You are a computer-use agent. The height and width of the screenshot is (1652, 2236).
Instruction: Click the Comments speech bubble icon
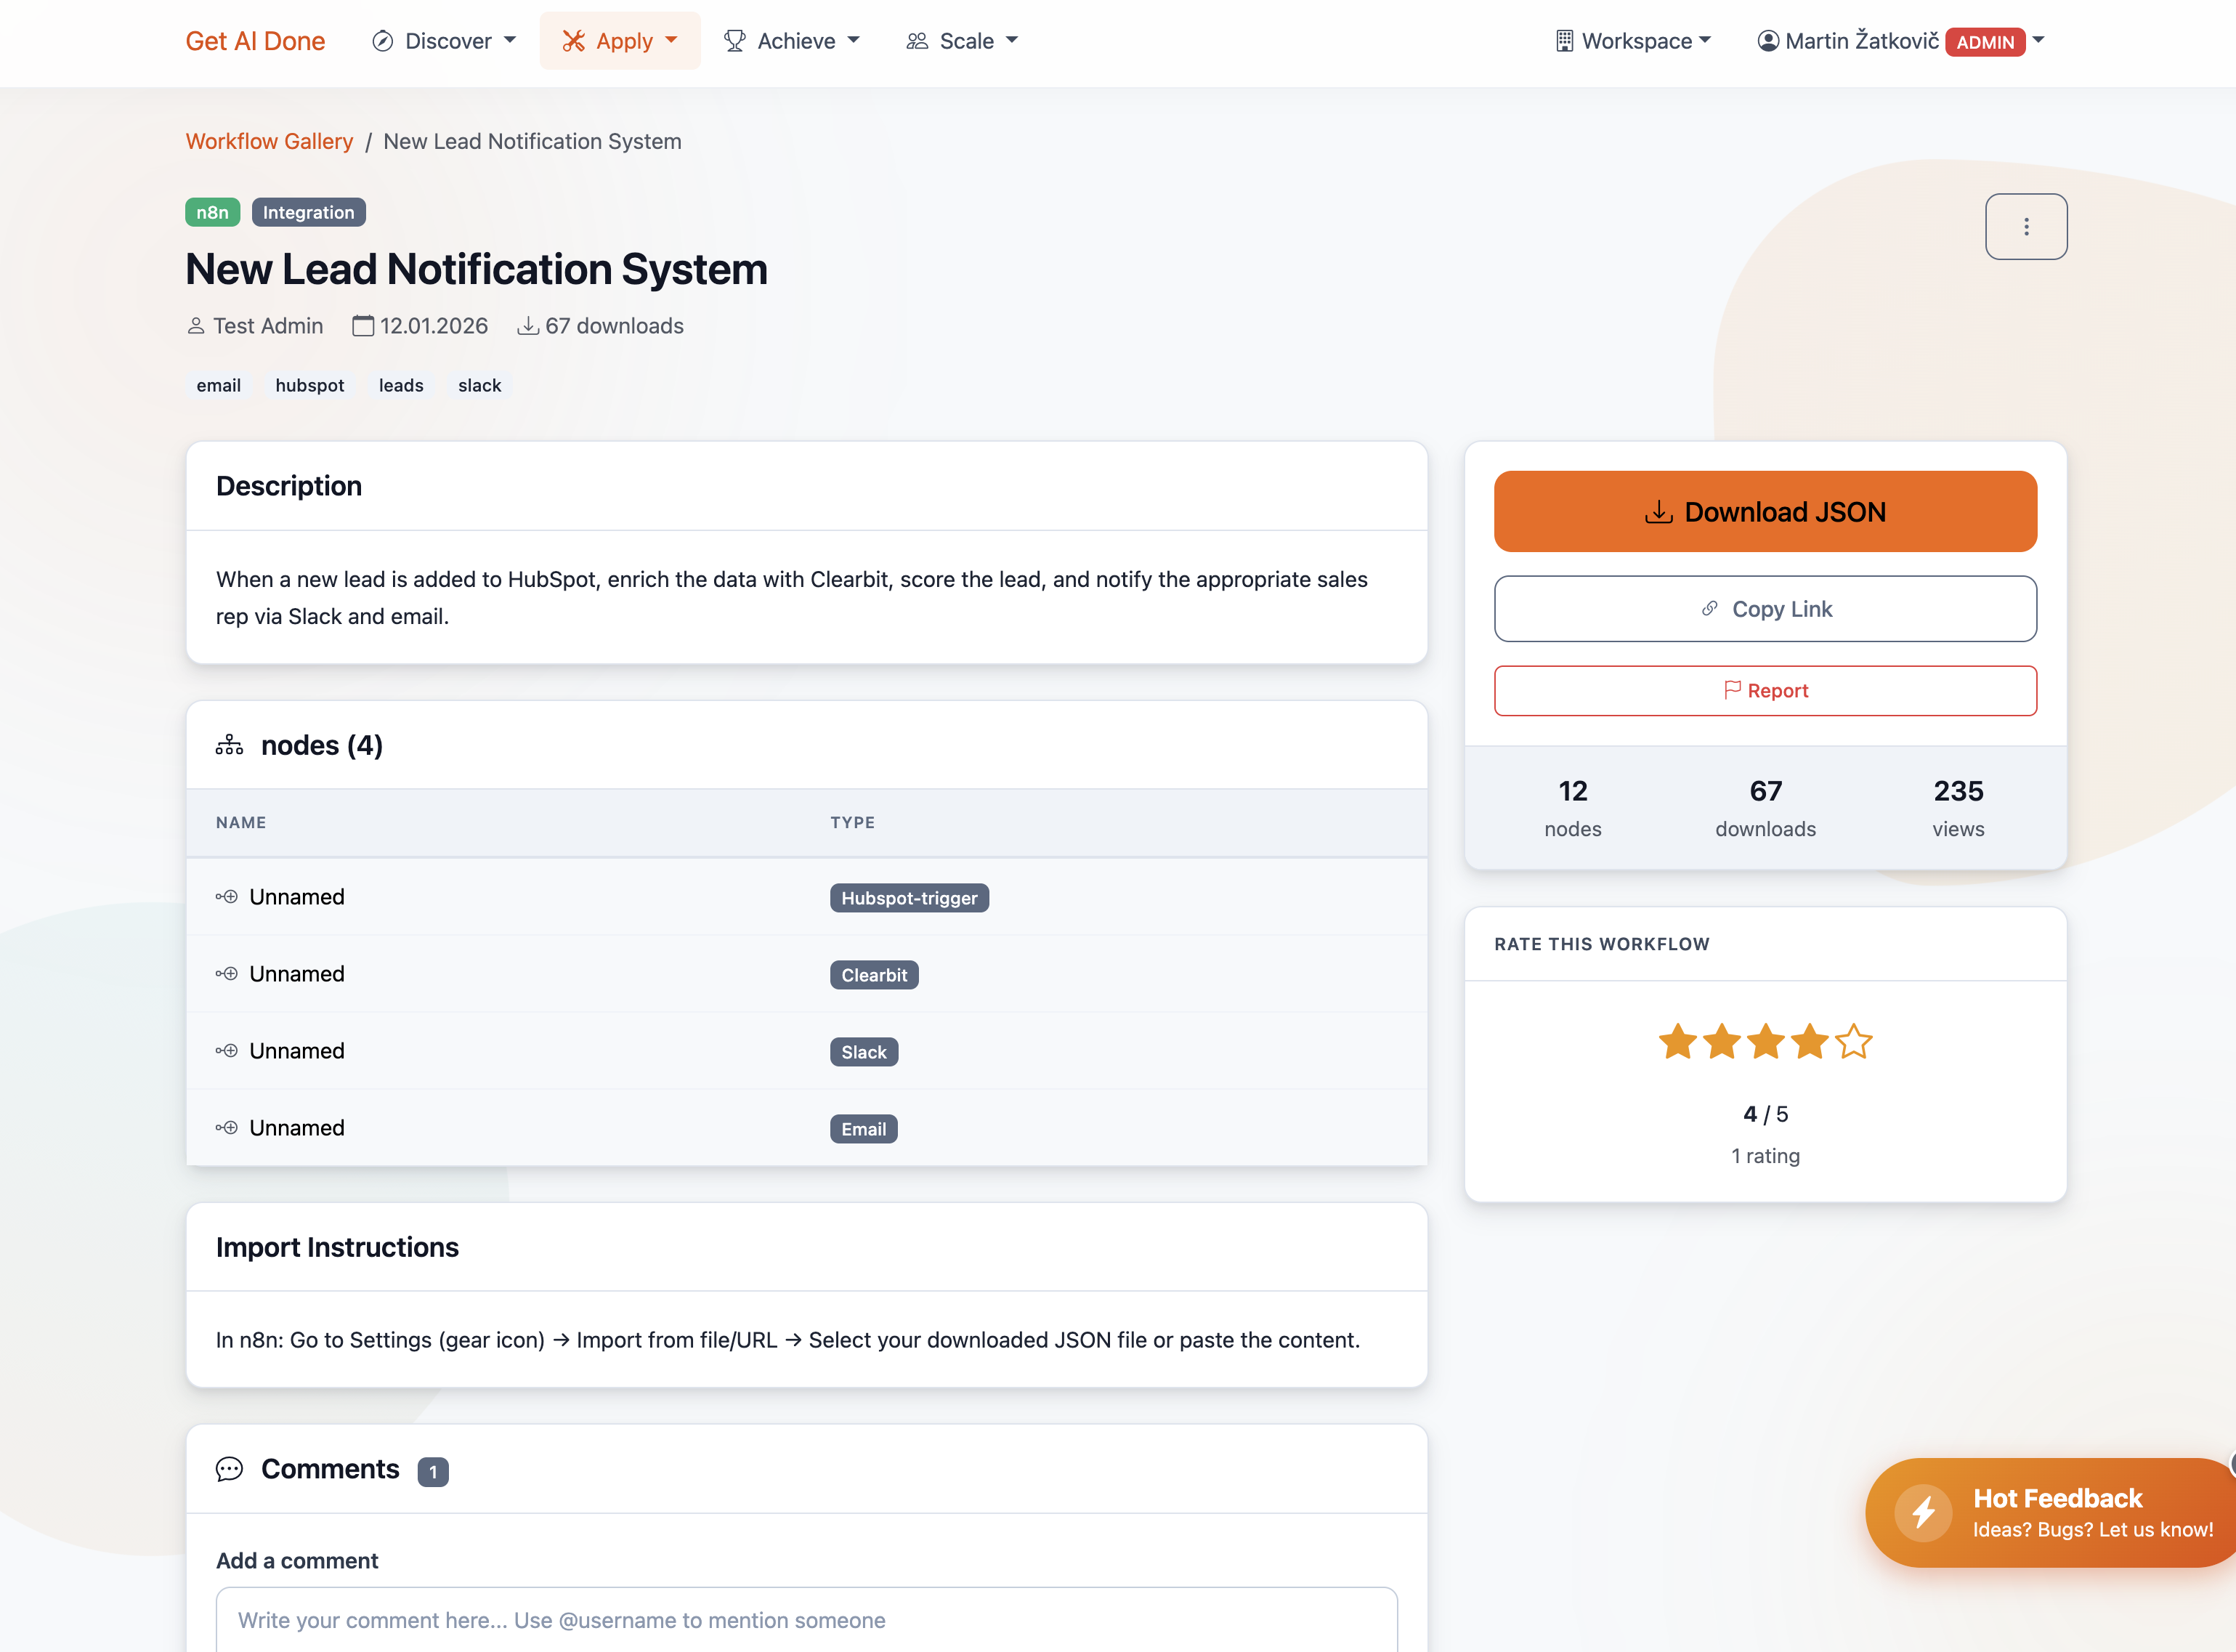tap(229, 1469)
